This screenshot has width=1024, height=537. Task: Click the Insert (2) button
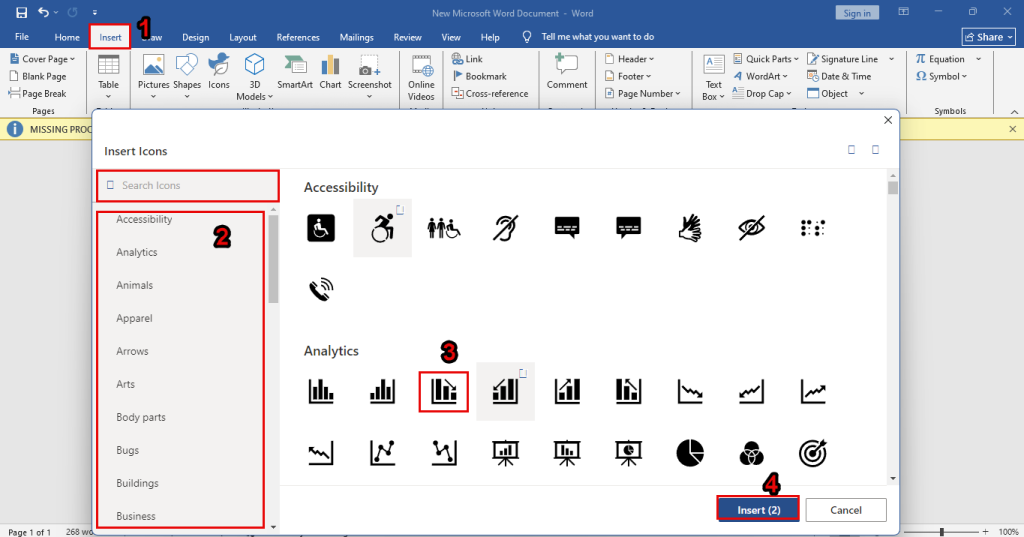(758, 510)
